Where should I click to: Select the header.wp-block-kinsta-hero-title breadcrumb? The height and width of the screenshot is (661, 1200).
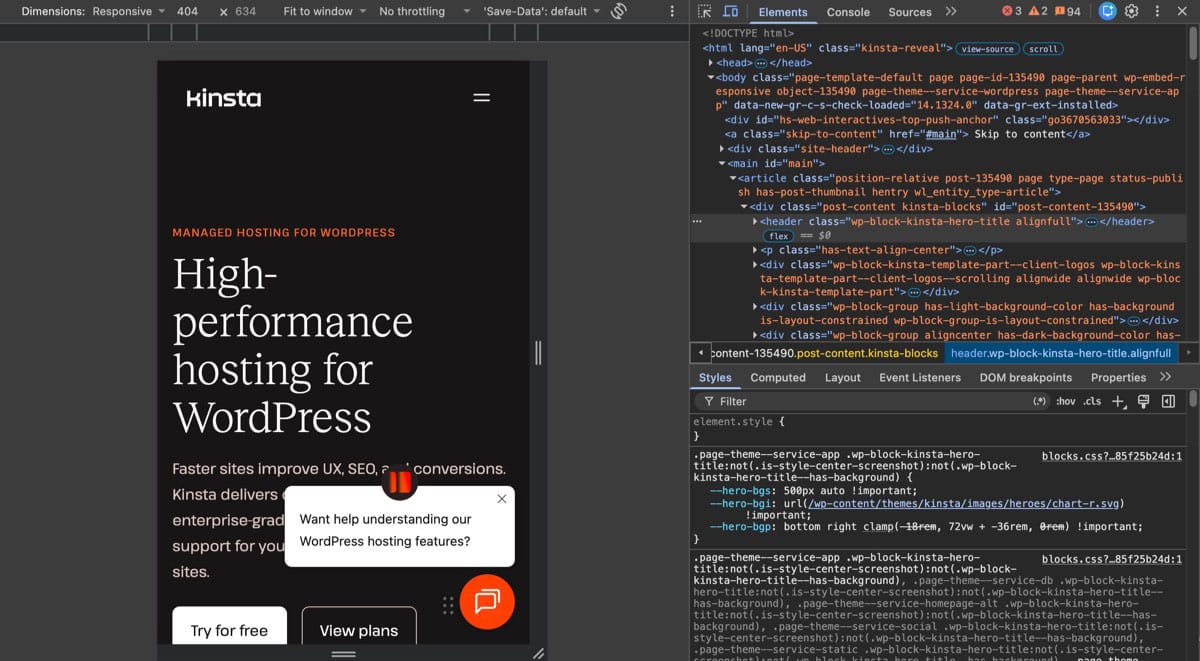click(x=1060, y=353)
